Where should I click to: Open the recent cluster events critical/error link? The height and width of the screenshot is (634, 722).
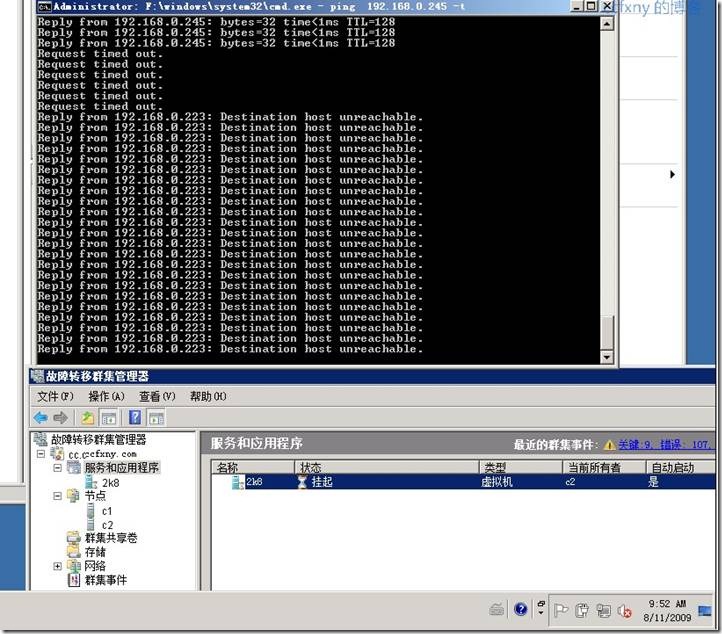665,445
